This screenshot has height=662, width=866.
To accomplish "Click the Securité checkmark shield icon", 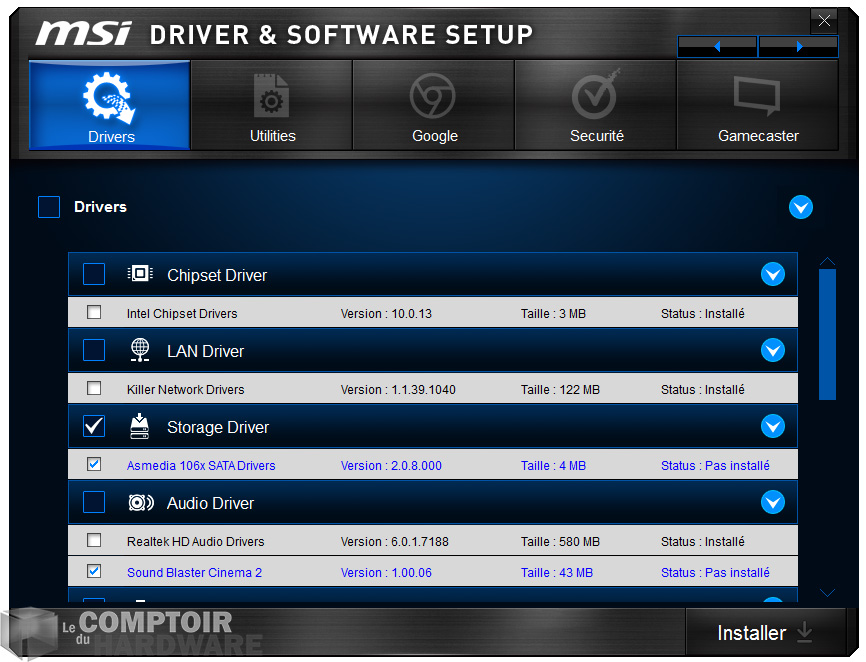I will [x=595, y=95].
